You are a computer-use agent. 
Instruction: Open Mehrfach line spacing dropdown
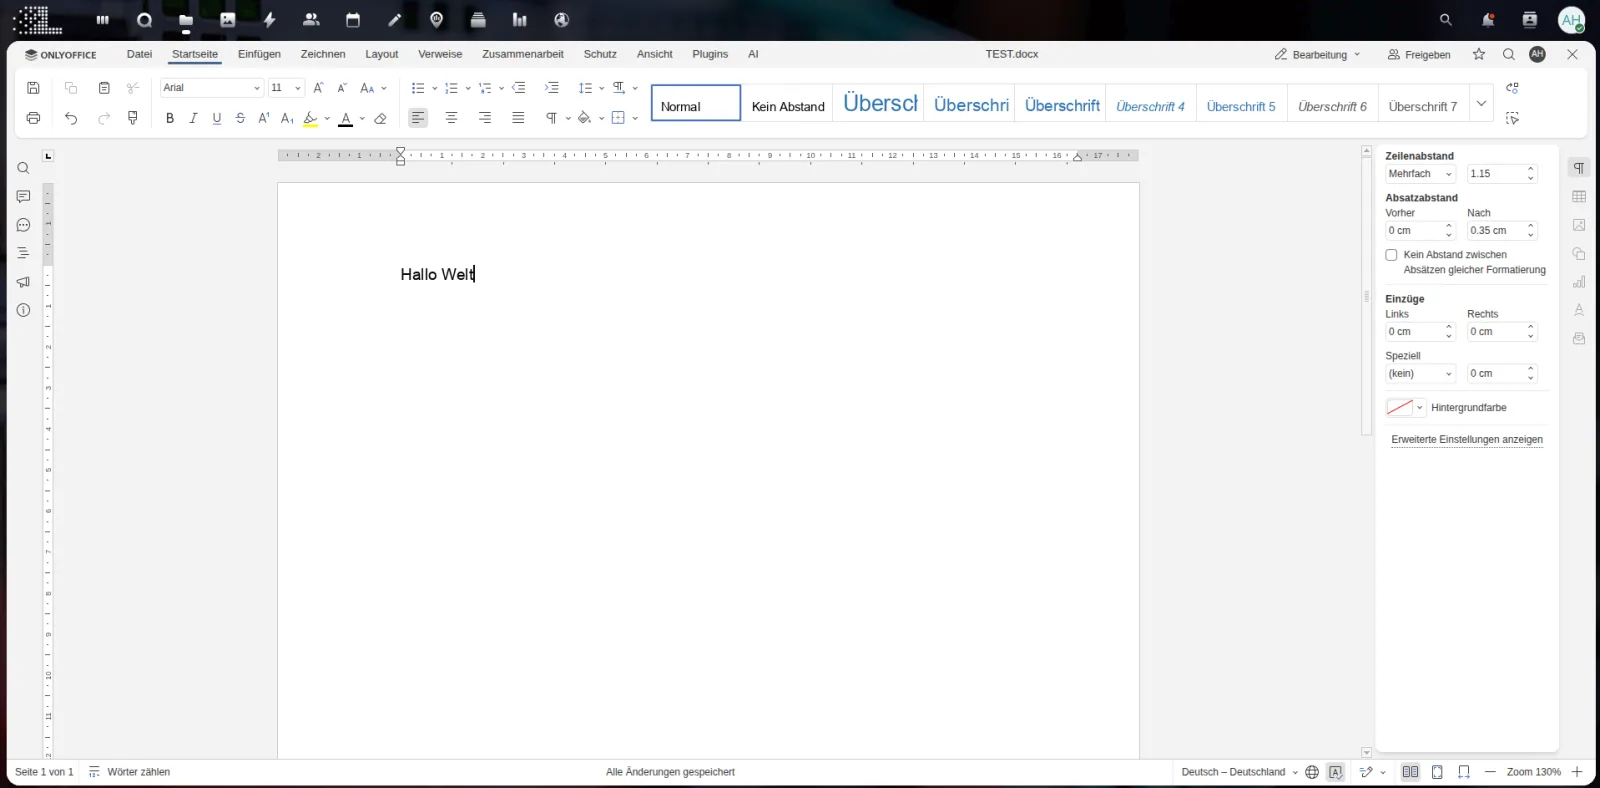(x=1420, y=174)
